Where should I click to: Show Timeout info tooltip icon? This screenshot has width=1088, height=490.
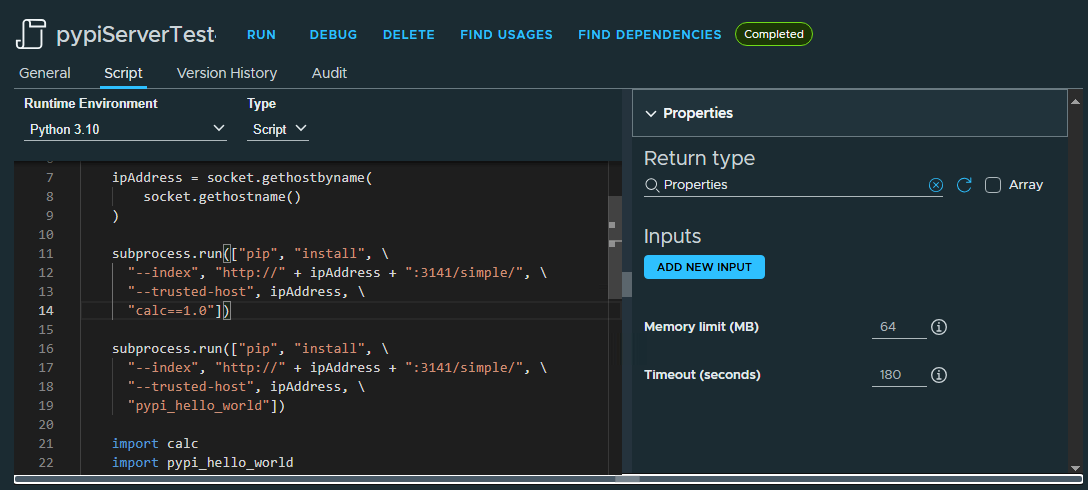(x=939, y=375)
